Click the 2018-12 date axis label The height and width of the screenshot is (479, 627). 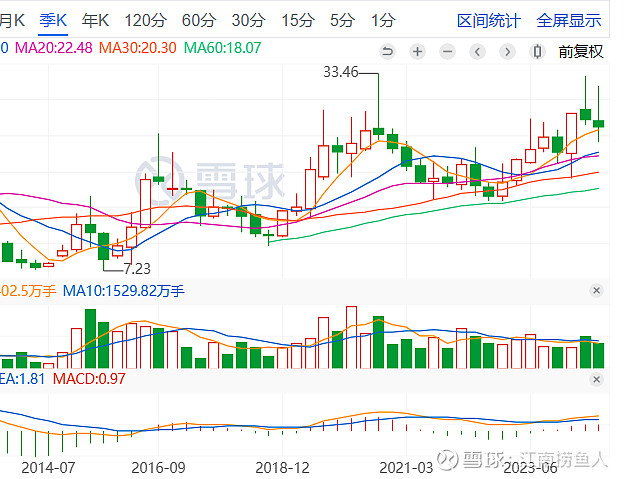282,468
